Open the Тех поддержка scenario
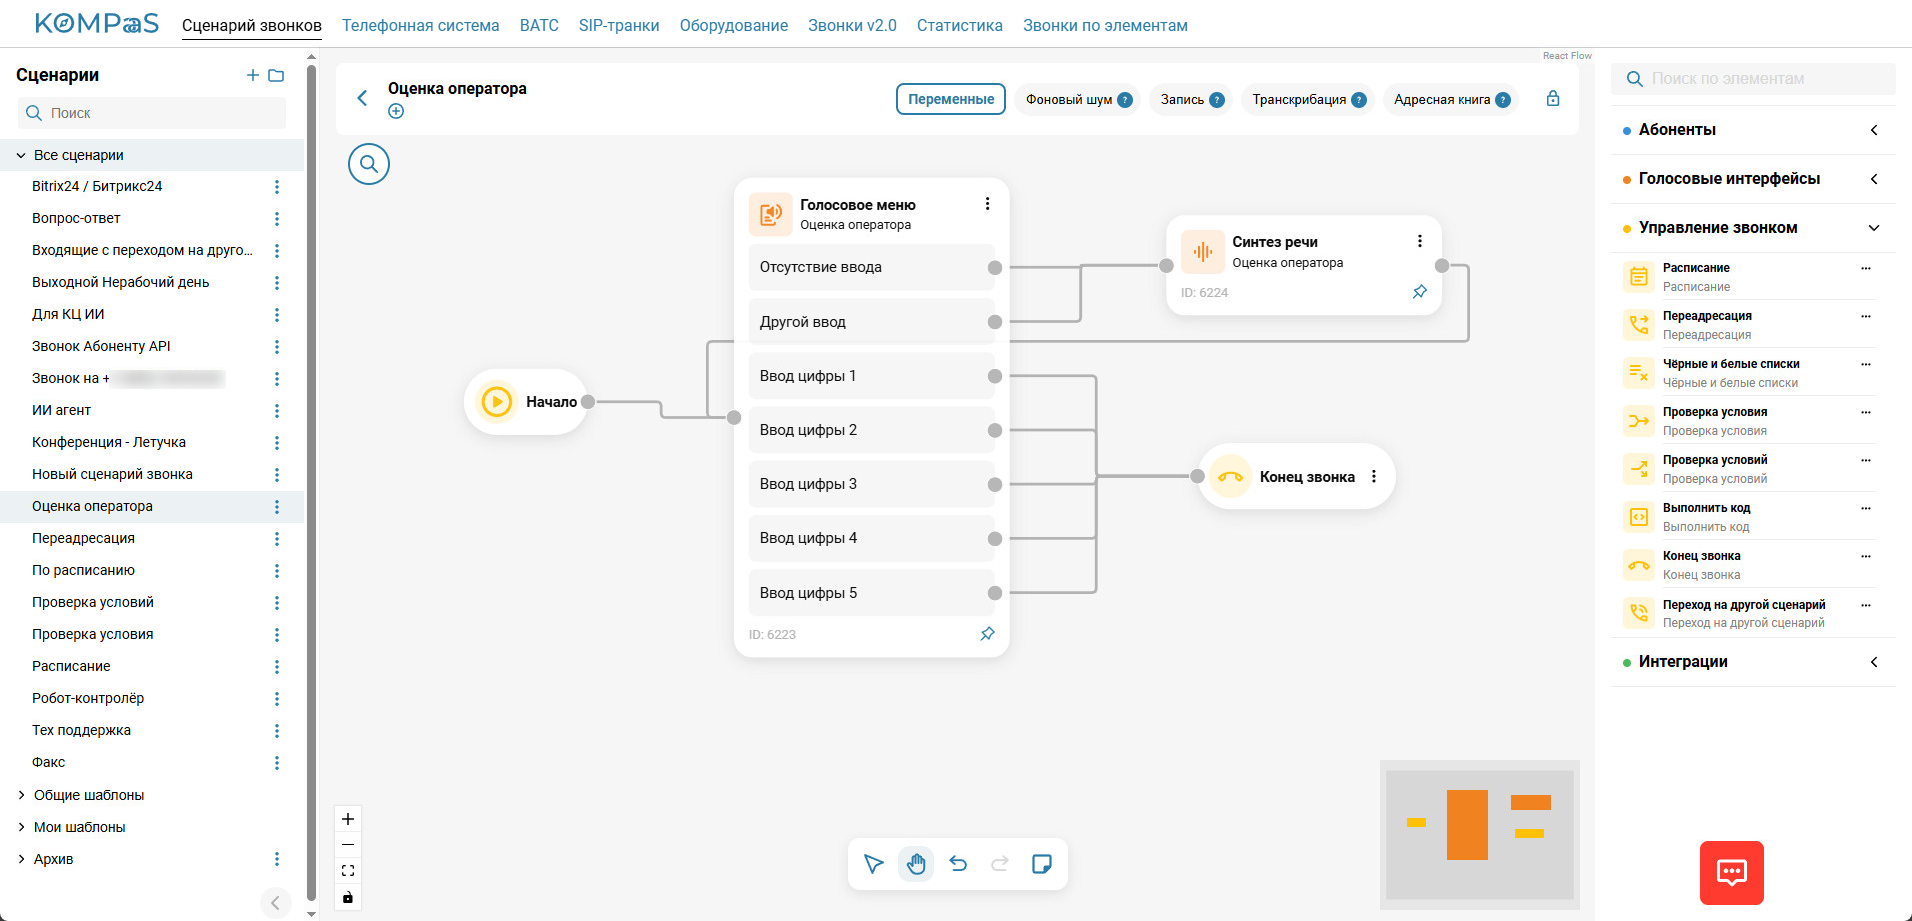The height and width of the screenshot is (921, 1912). click(81, 731)
